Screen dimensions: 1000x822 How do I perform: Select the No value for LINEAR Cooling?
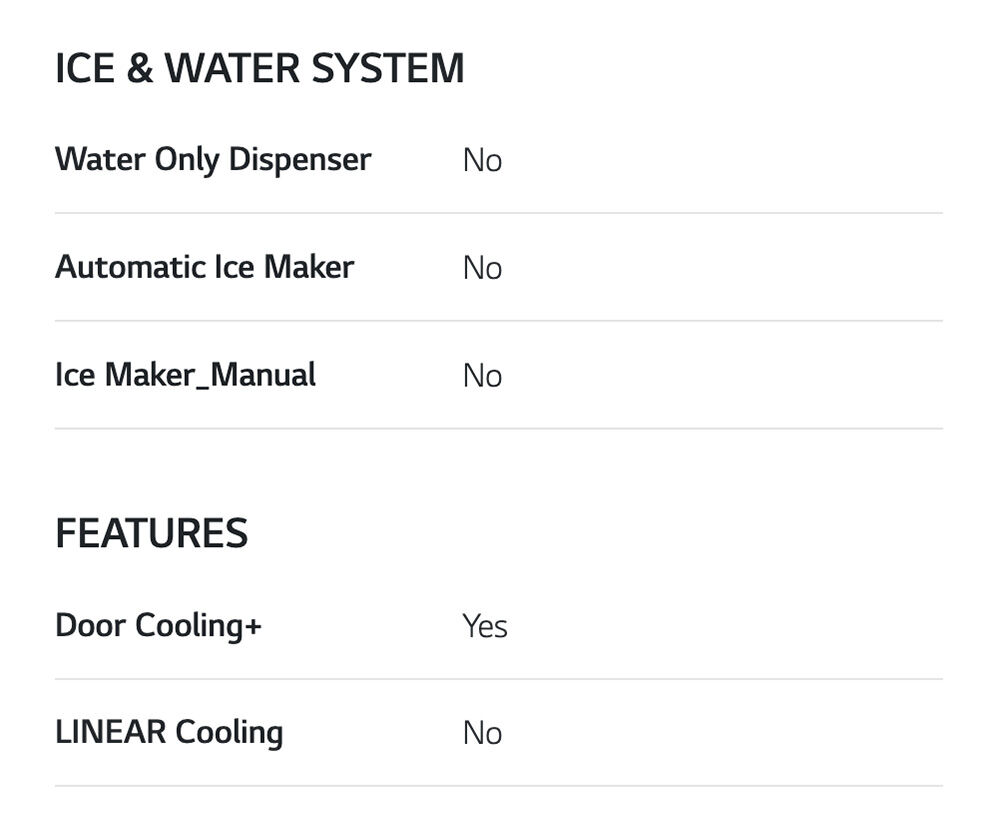pyautogui.click(x=482, y=733)
